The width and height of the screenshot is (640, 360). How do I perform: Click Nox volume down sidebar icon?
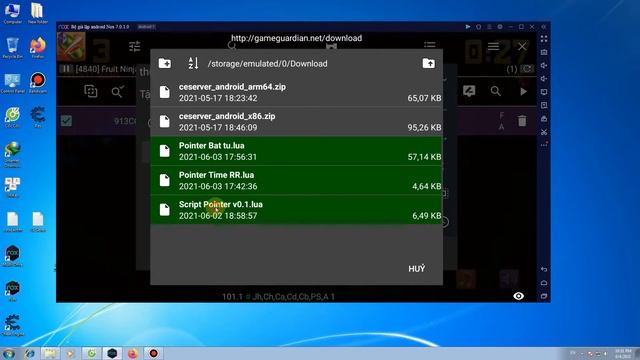[x=544, y=79]
